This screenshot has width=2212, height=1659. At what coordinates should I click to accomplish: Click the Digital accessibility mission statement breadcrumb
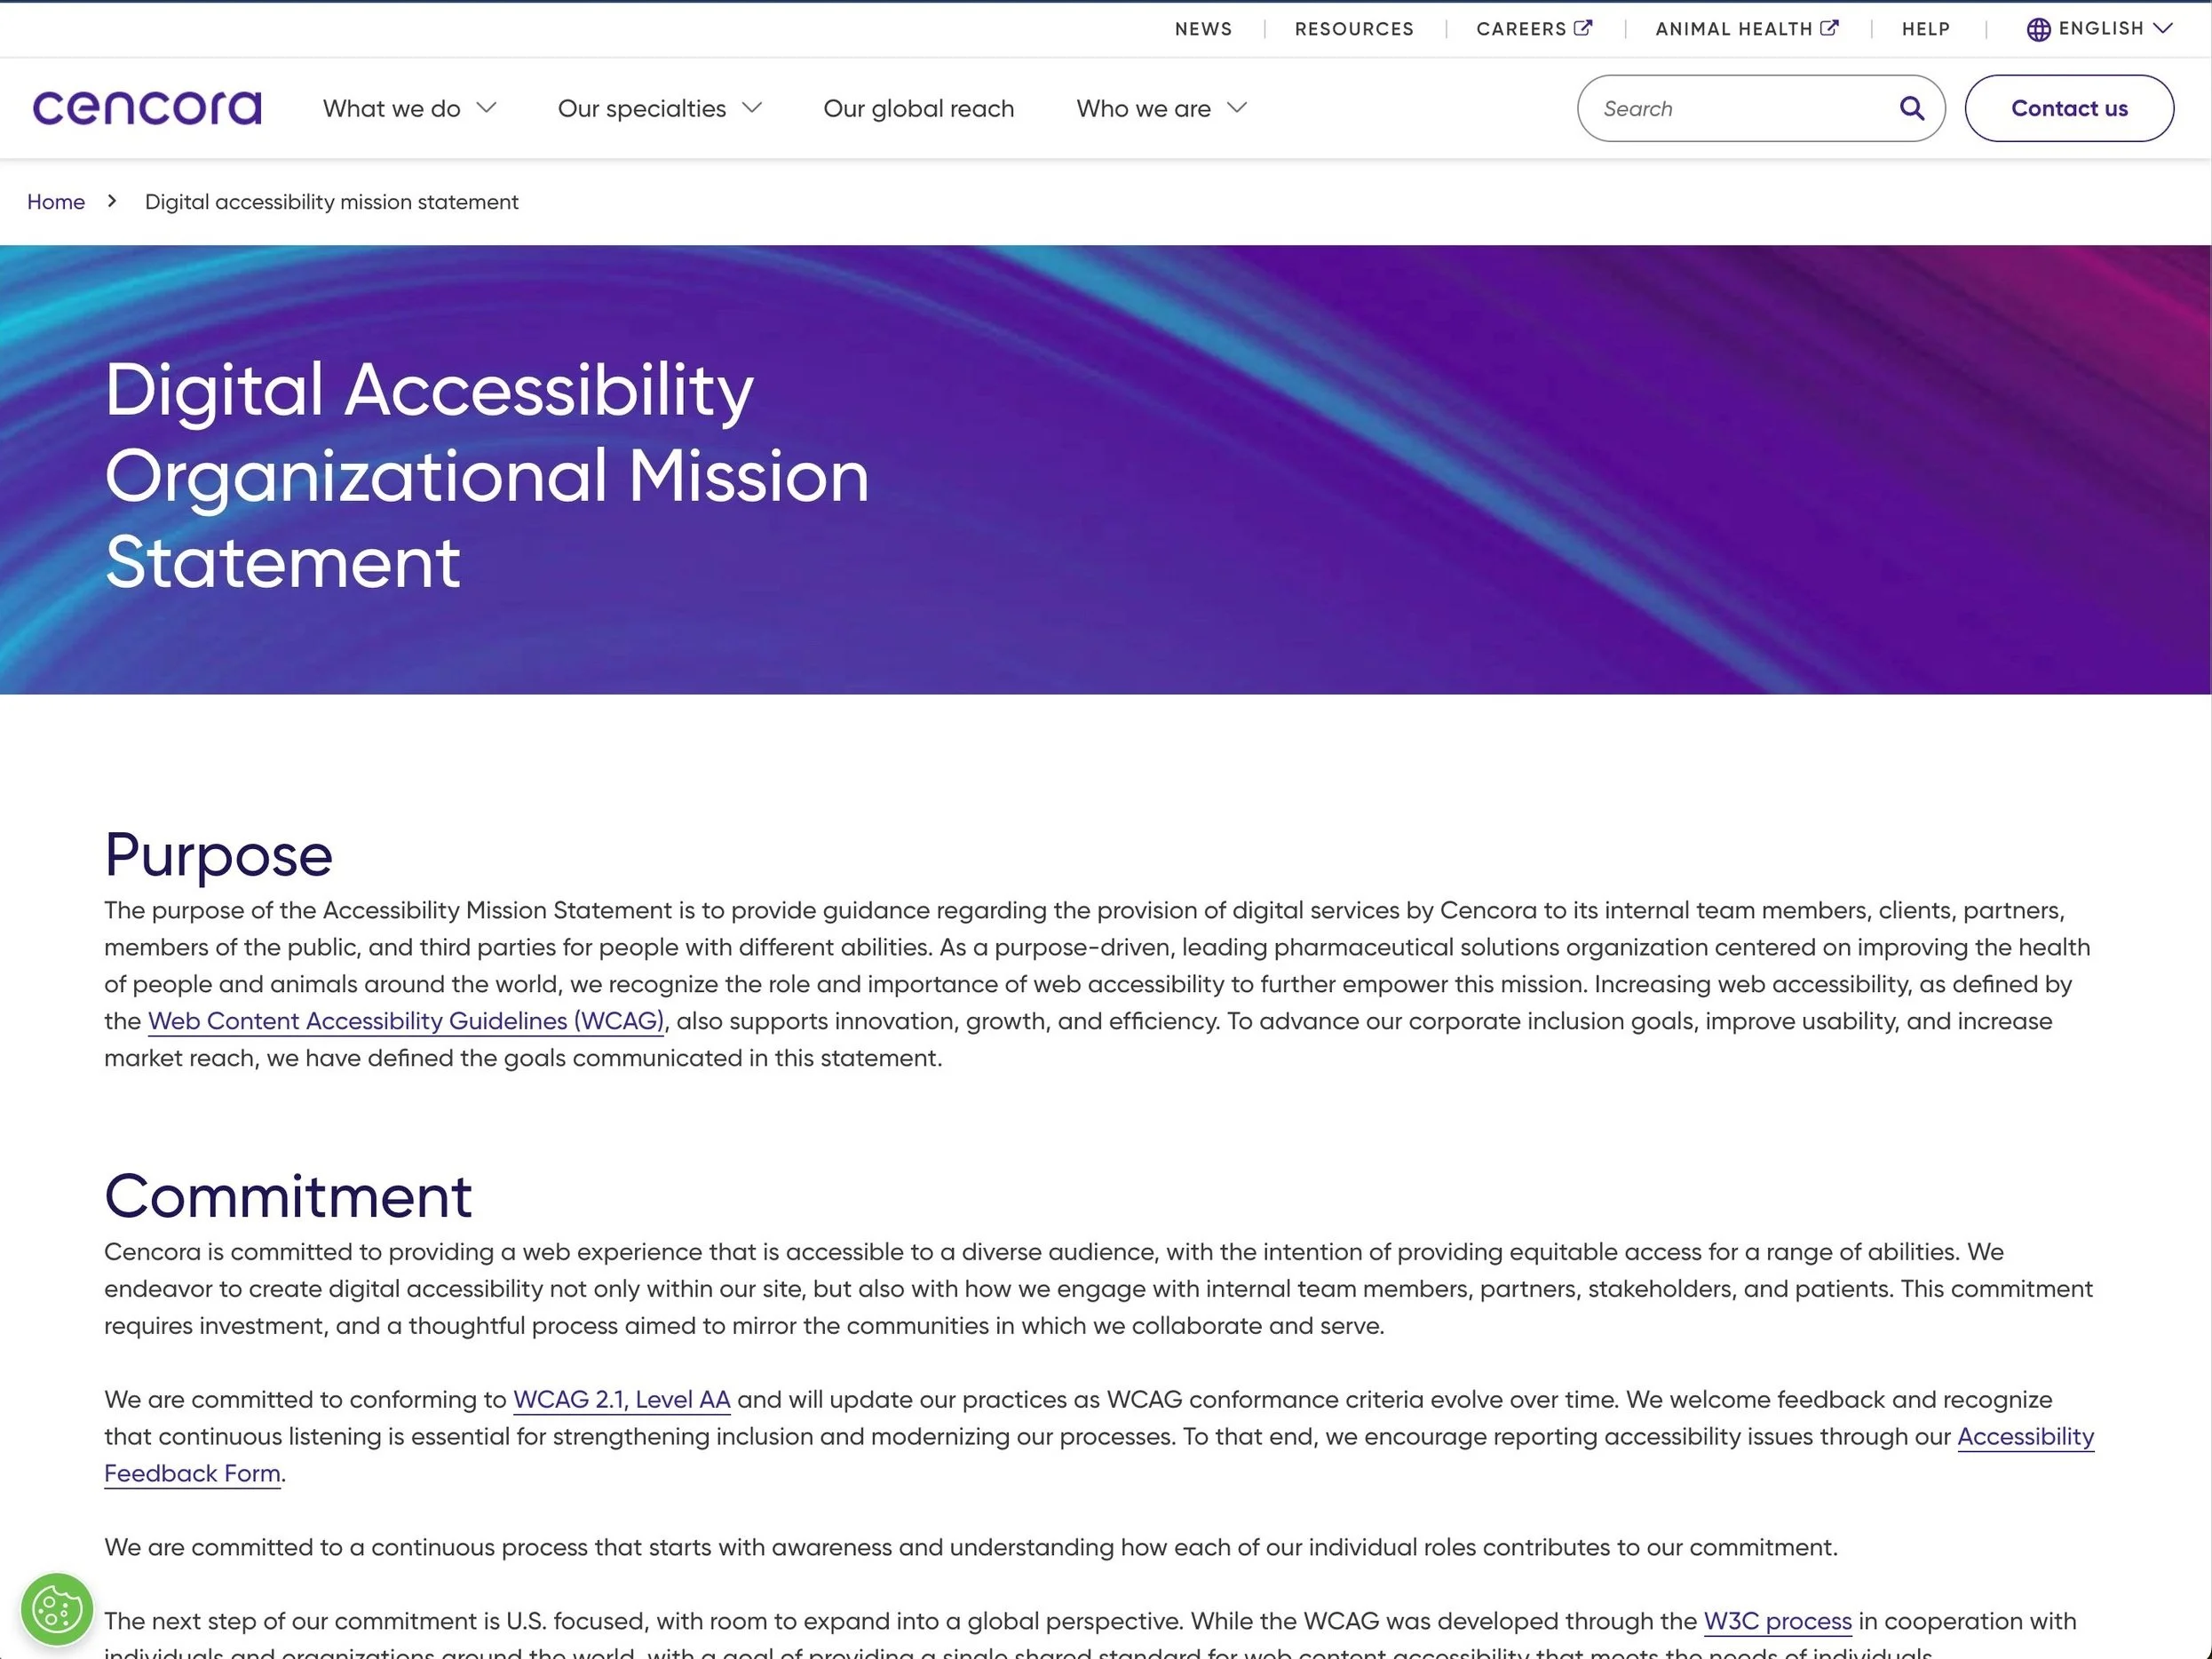pos(332,201)
